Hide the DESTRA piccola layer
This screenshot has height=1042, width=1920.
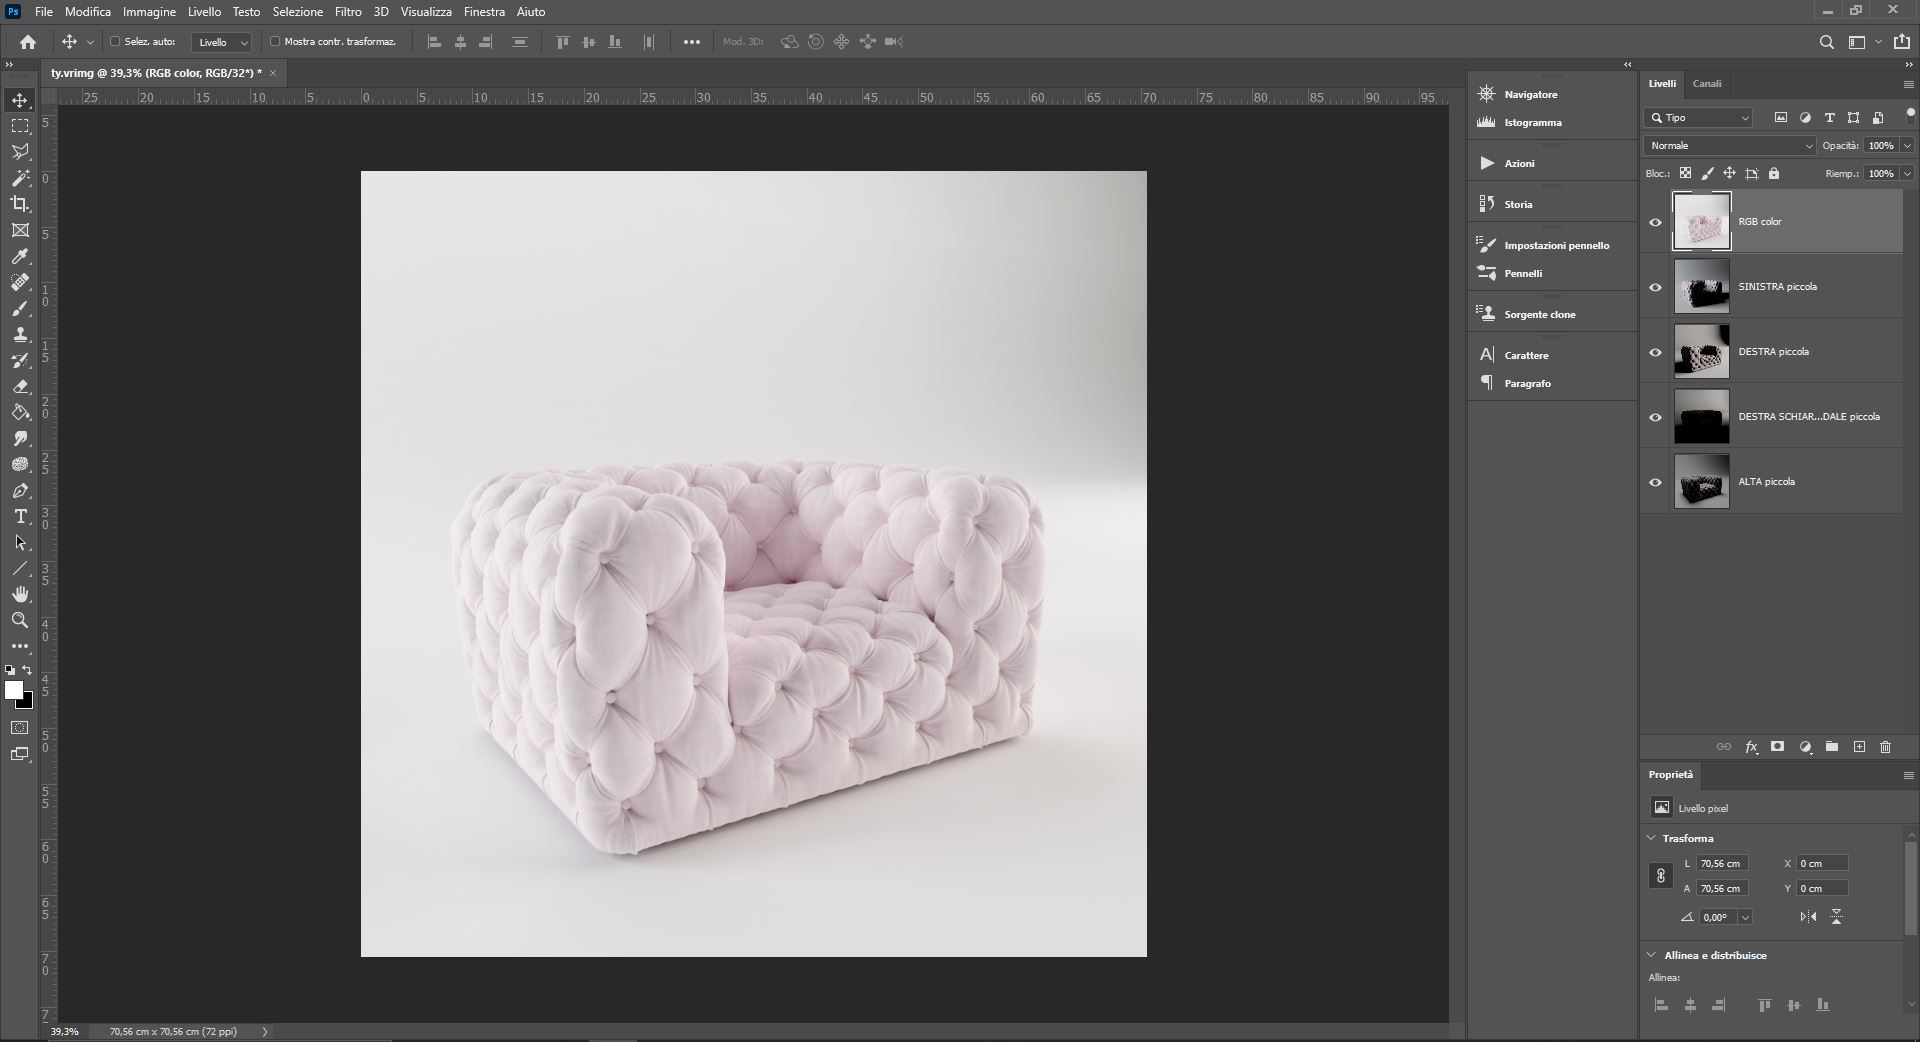[x=1655, y=352]
